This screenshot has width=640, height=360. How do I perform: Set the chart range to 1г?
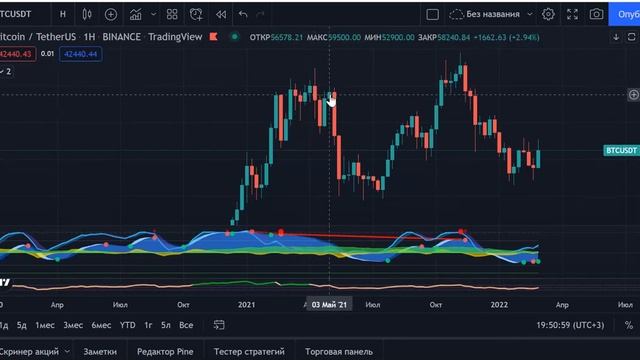tap(148, 325)
